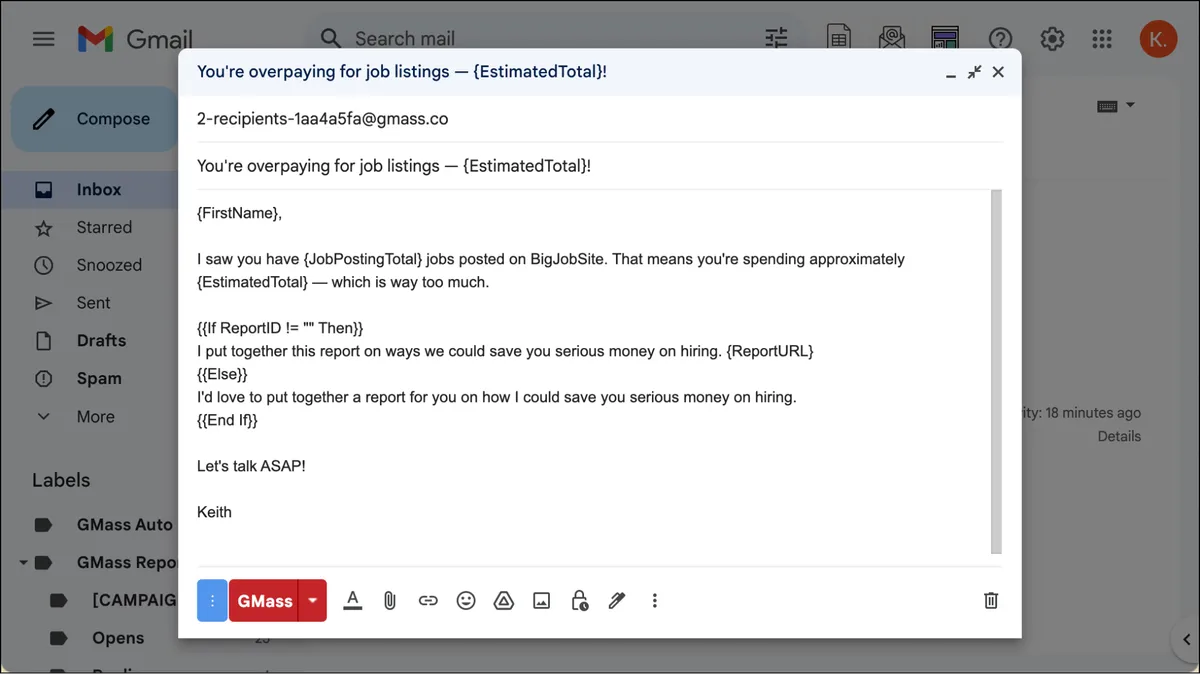
Task: Open the GMass dashboard icon in header
Action: coord(945,39)
